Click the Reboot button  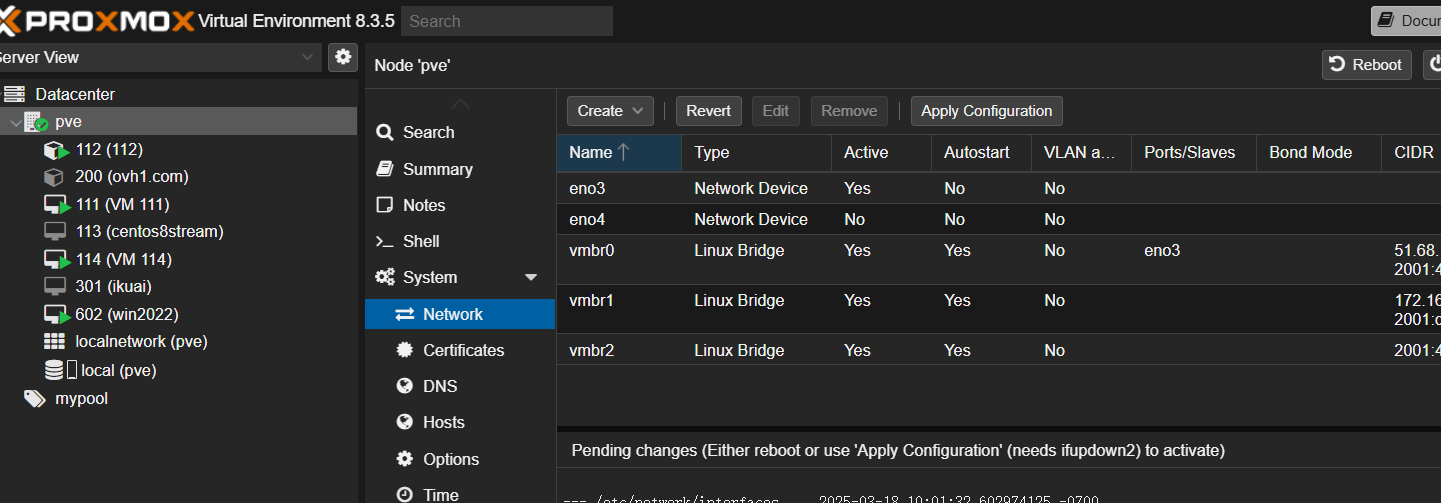1367,65
